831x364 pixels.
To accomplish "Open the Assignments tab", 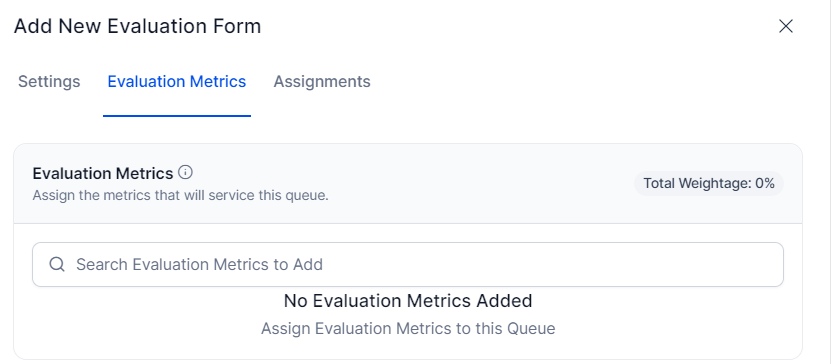I will click(322, 82).
